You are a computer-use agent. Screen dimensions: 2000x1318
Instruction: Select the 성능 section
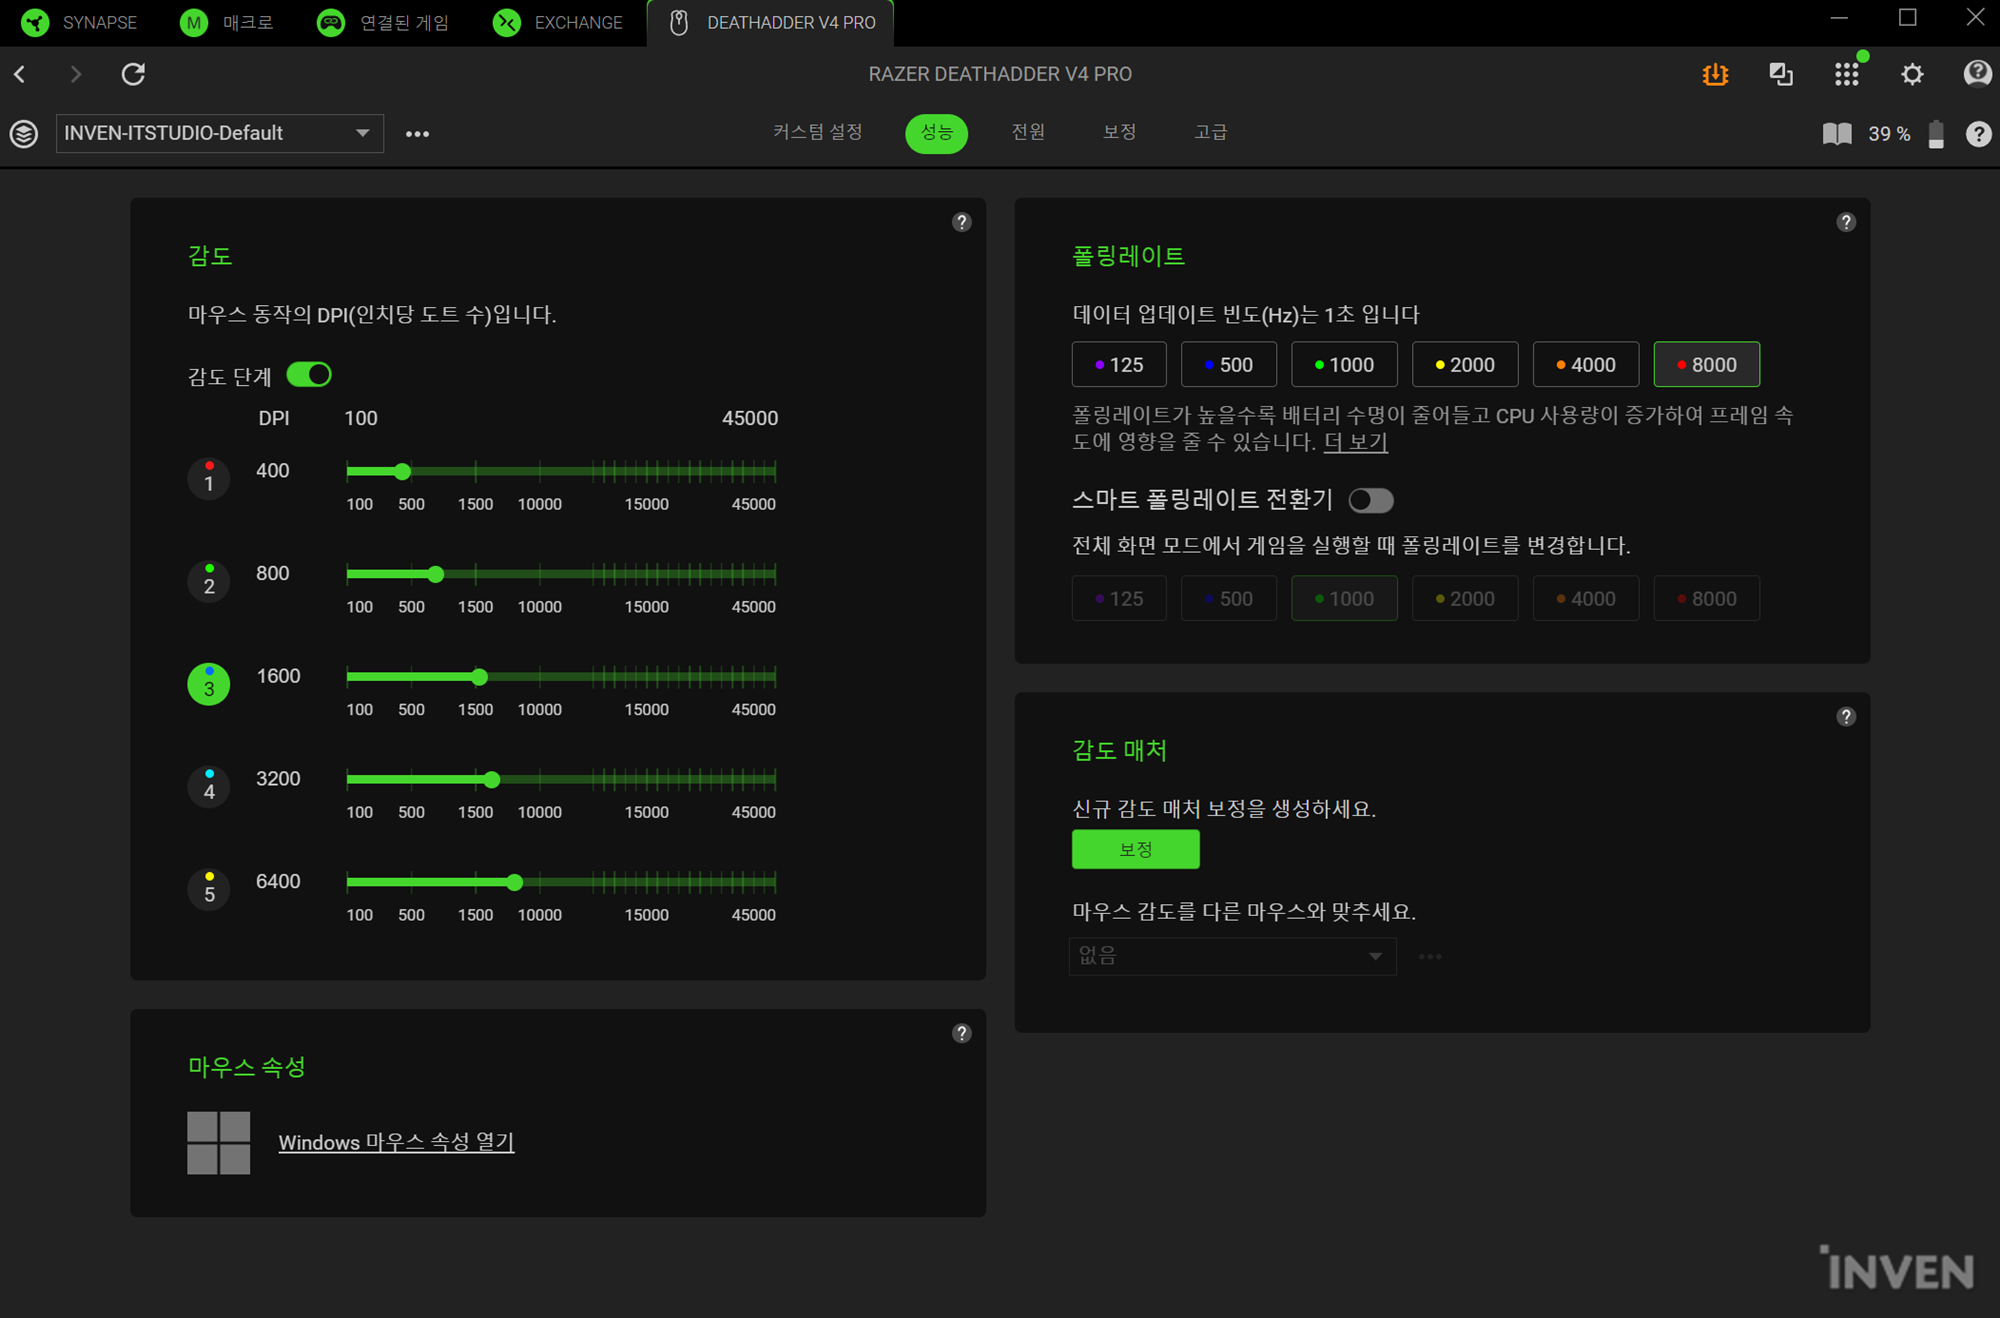[x=936, y=133]
